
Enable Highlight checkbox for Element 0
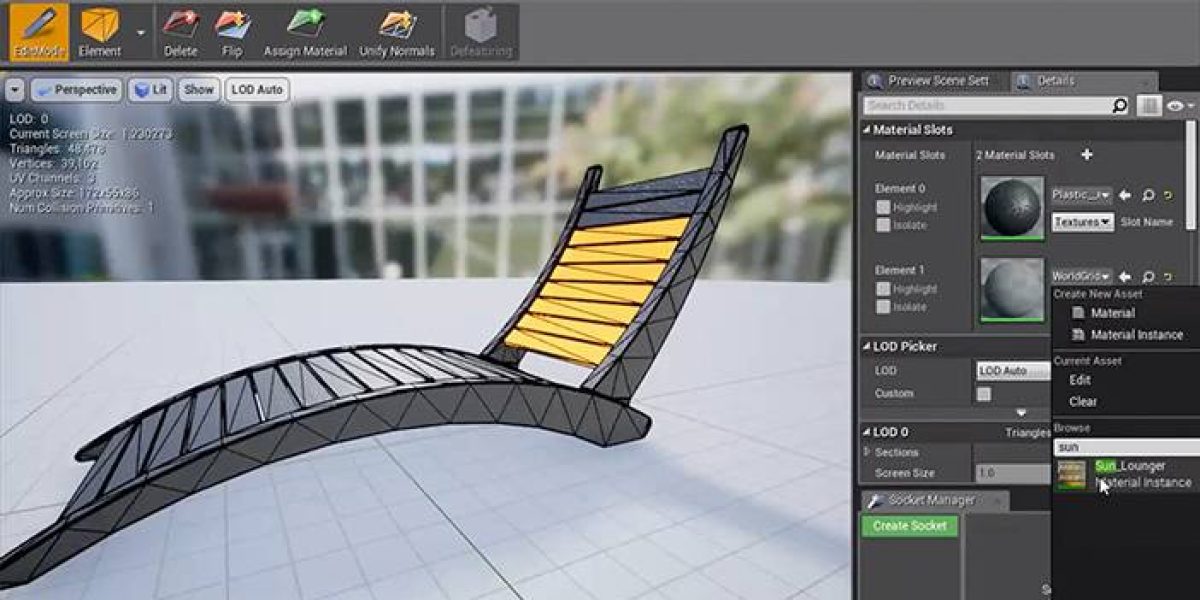[x=883, y=207]
